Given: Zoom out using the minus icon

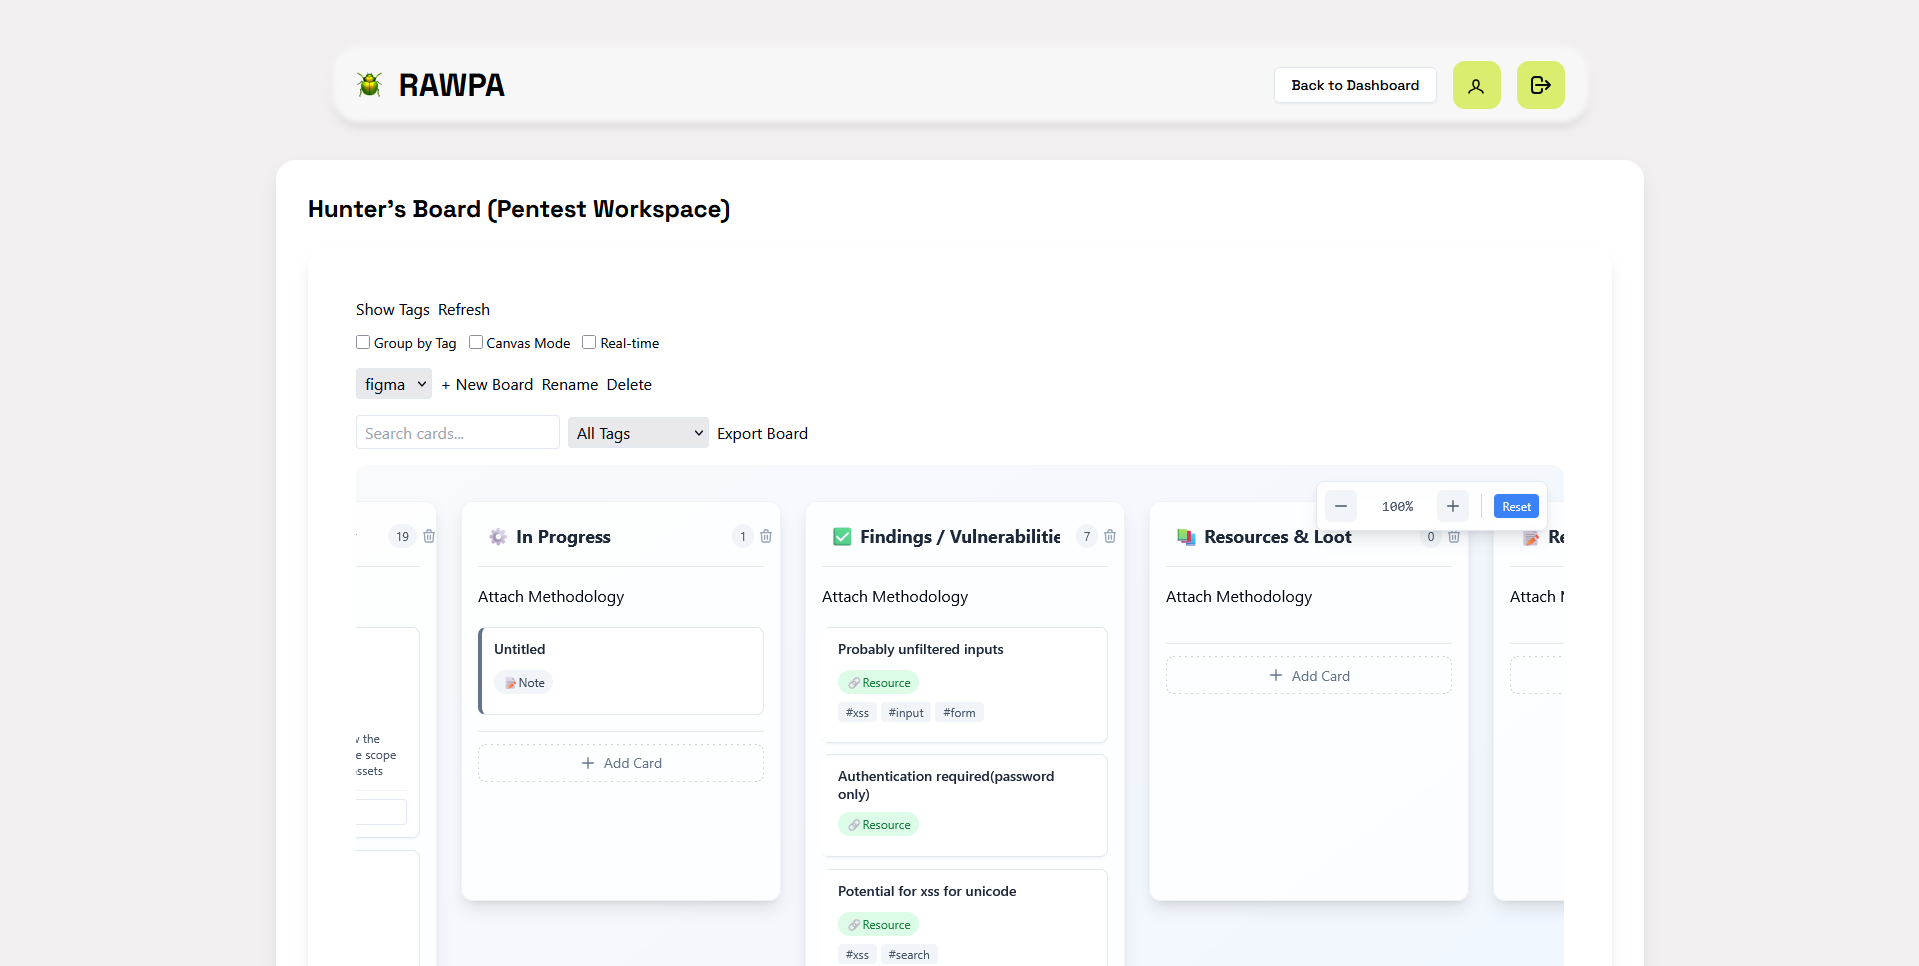Looking at the screenshot, I should [1341, 506].
